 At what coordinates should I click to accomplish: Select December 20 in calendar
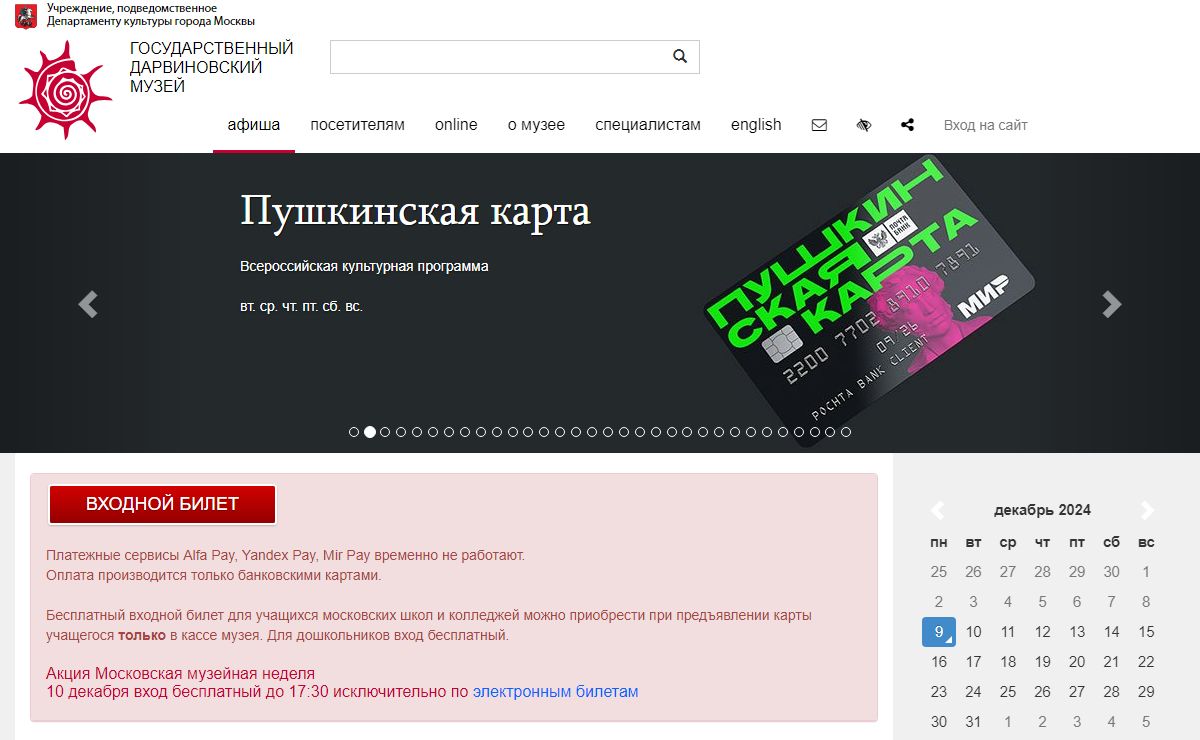click(1077, 662)
